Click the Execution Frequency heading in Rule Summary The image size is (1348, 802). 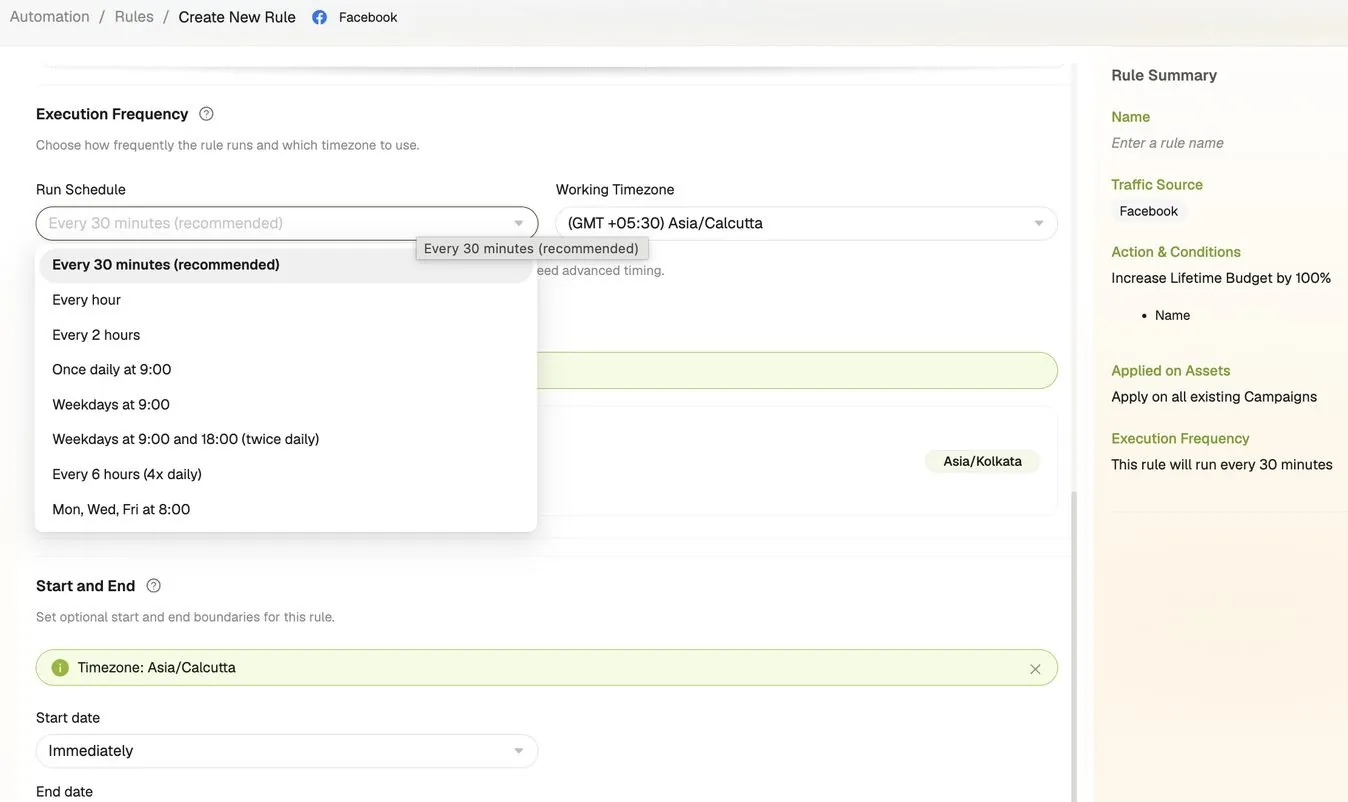tap(1180, 439)
